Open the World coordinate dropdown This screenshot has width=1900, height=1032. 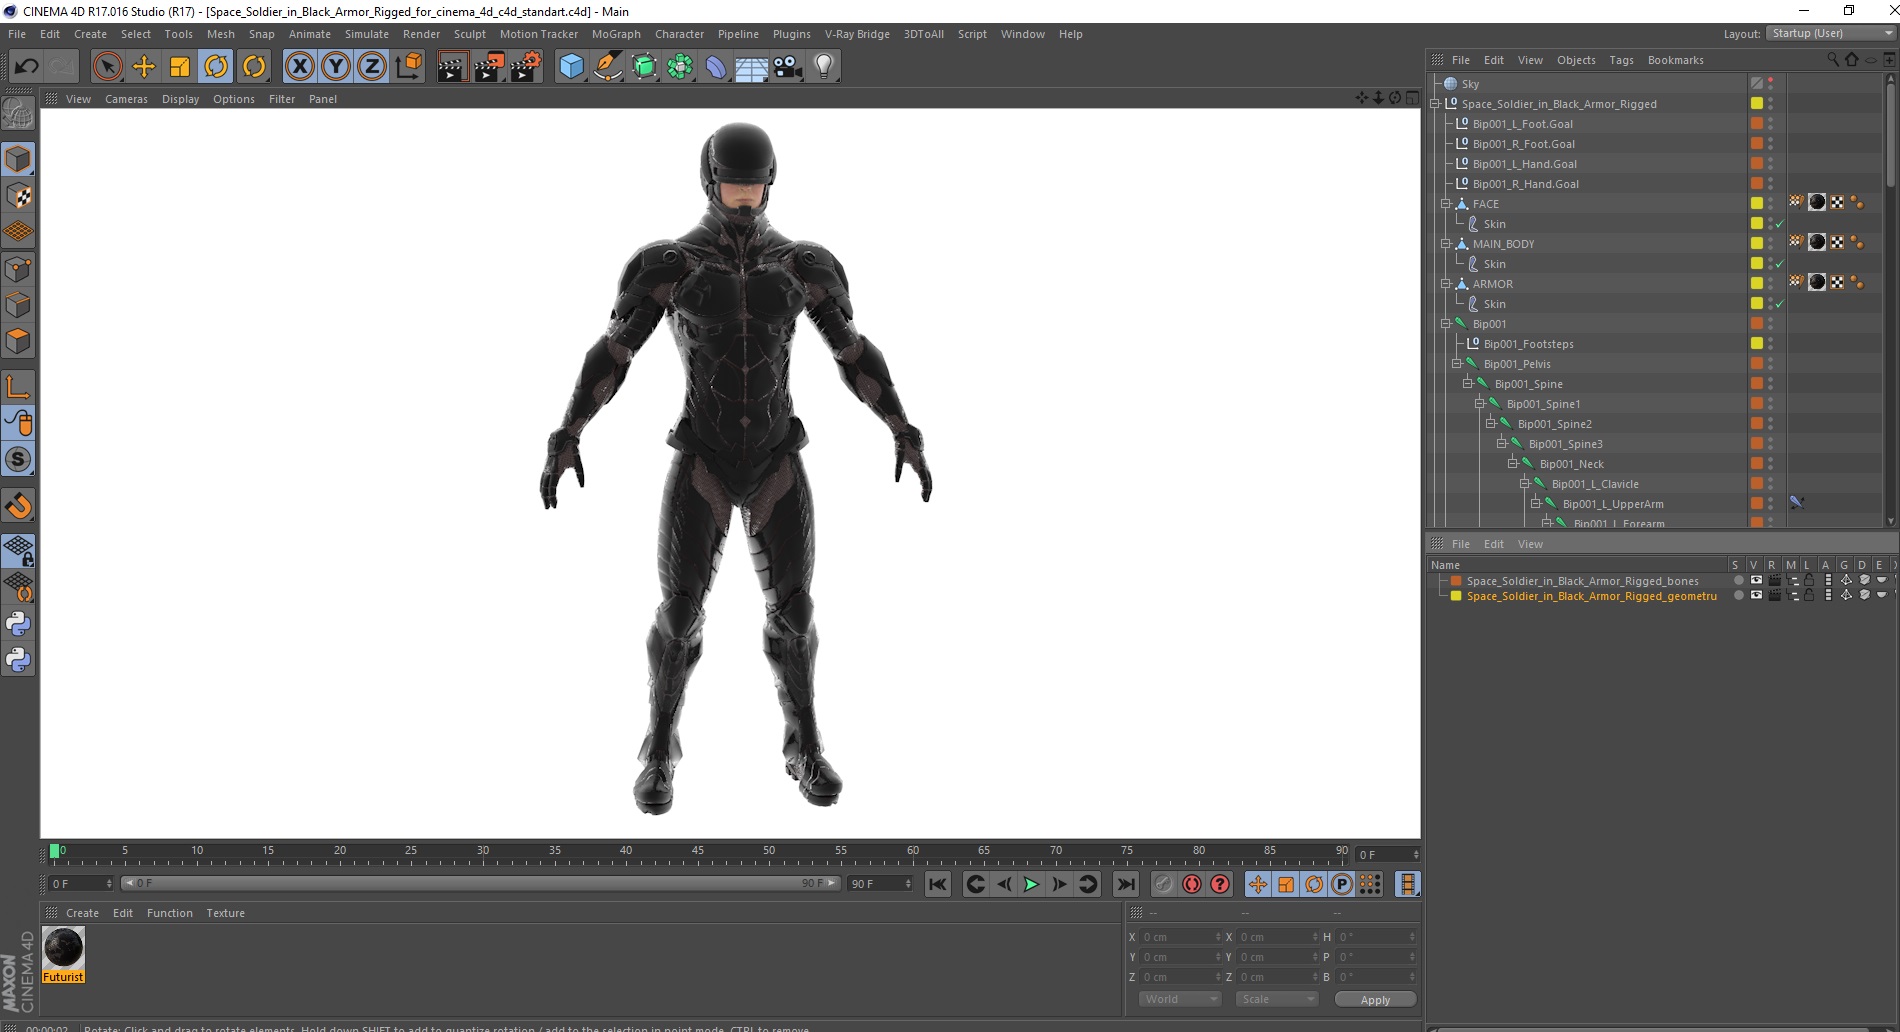pos(1180,999)
